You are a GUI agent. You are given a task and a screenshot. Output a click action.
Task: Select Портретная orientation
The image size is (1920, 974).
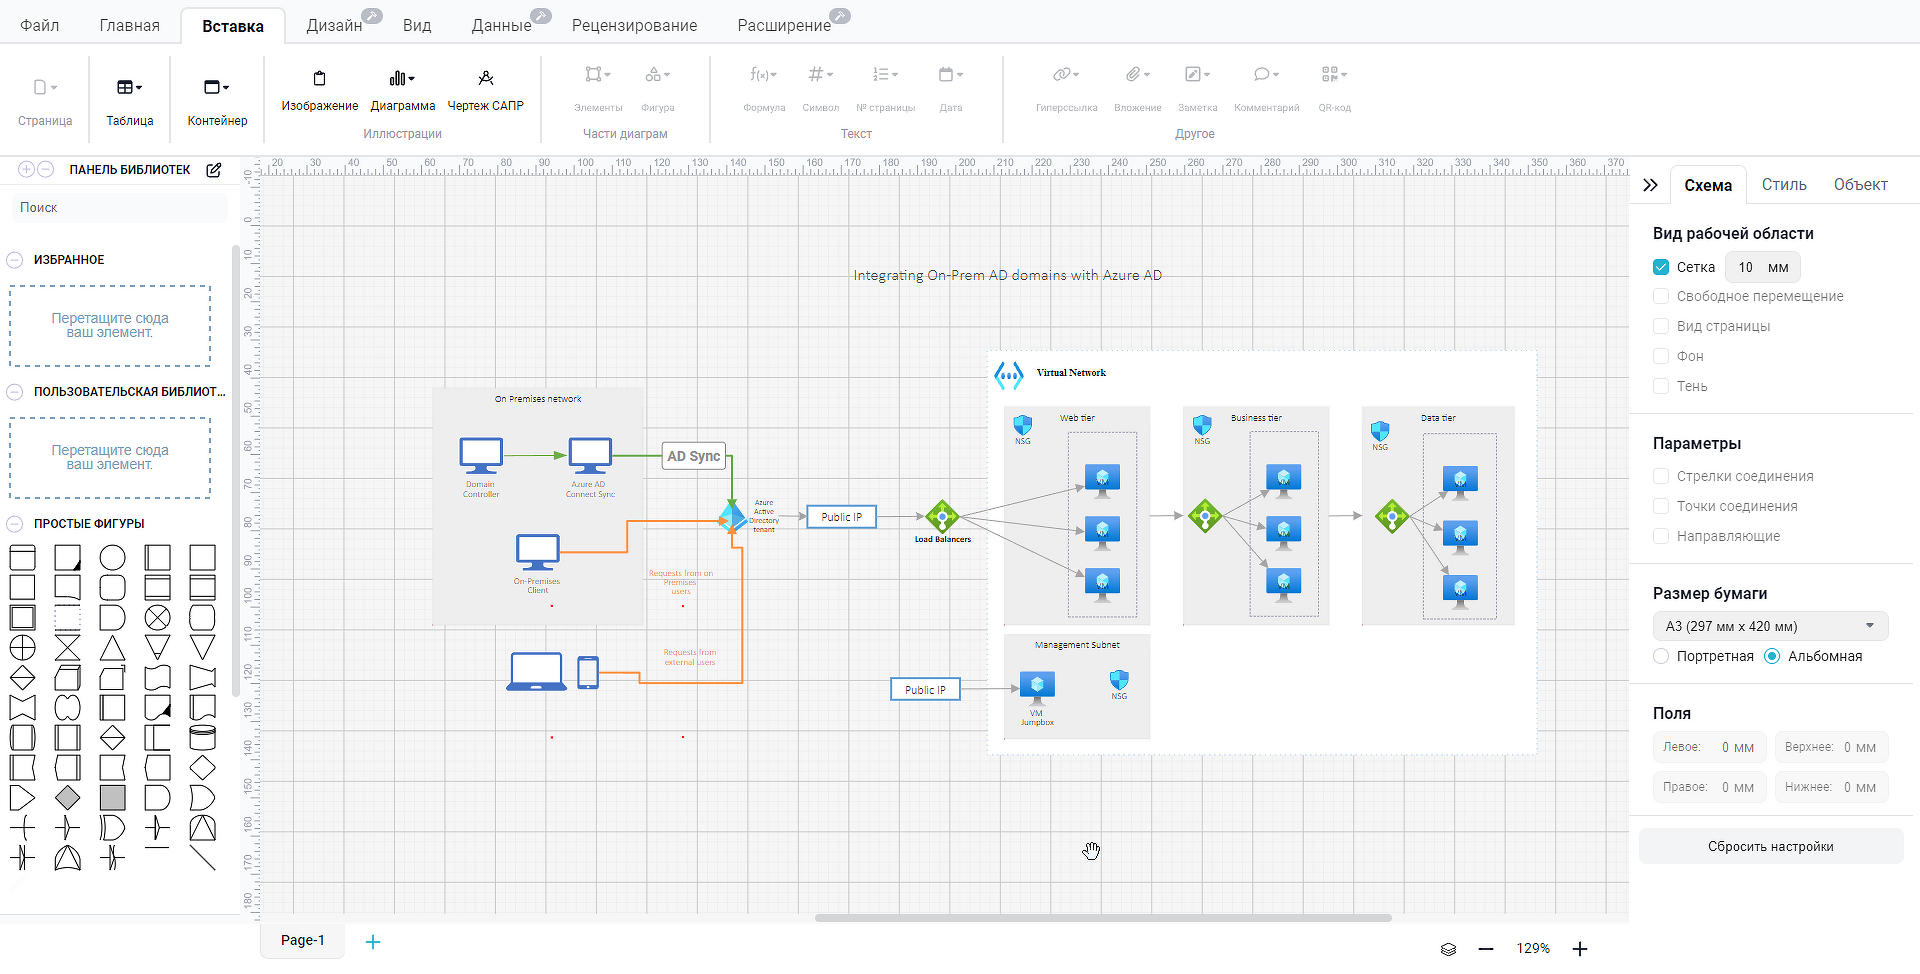click(x=1661, y=656)
